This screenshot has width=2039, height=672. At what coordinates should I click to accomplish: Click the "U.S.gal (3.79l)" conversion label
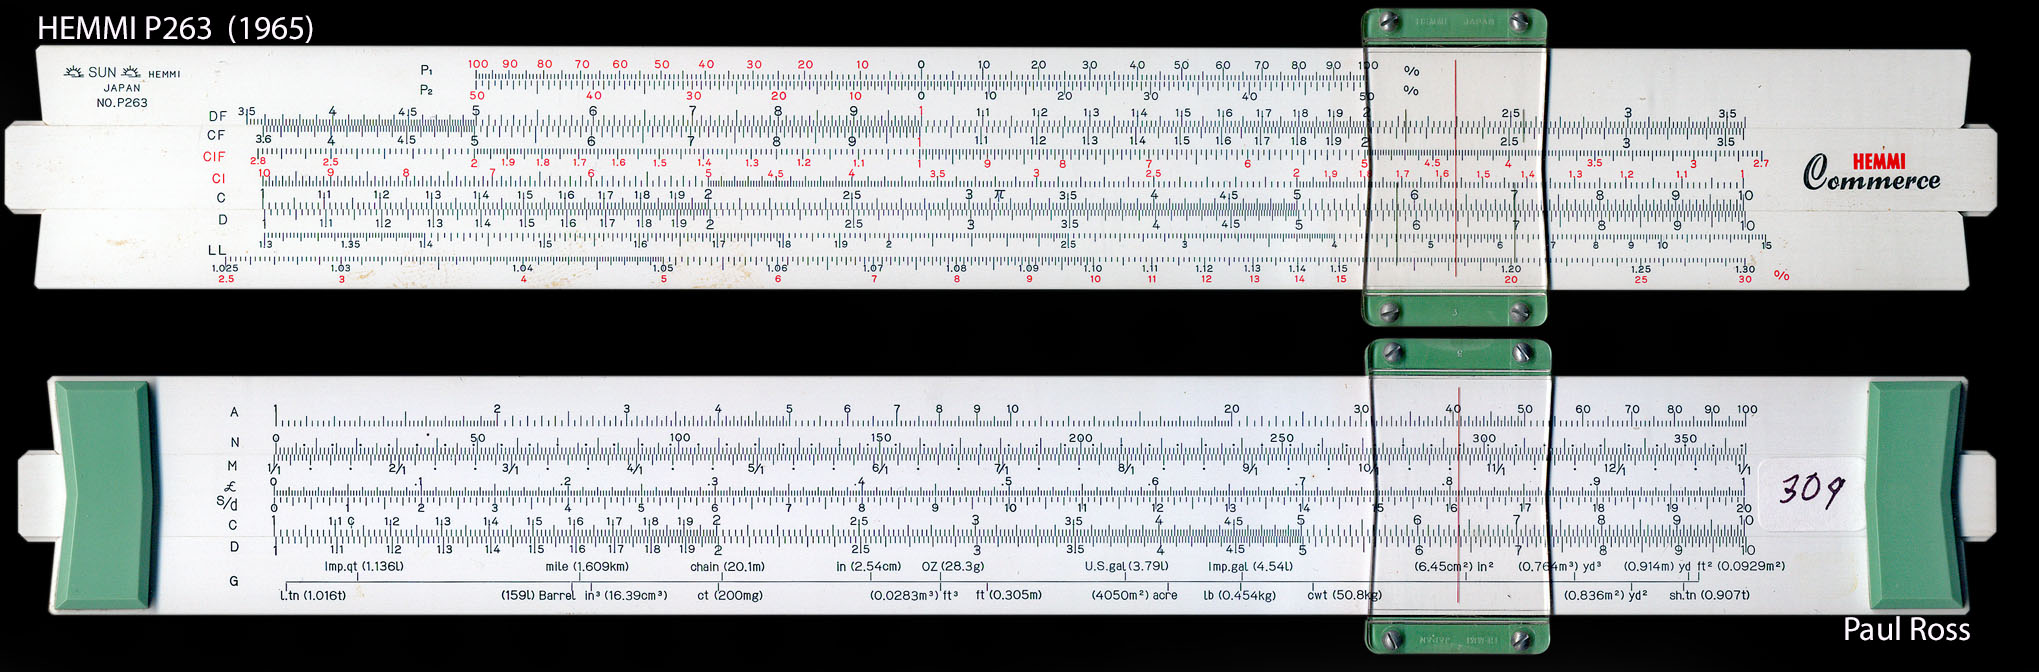(1126, 567)
